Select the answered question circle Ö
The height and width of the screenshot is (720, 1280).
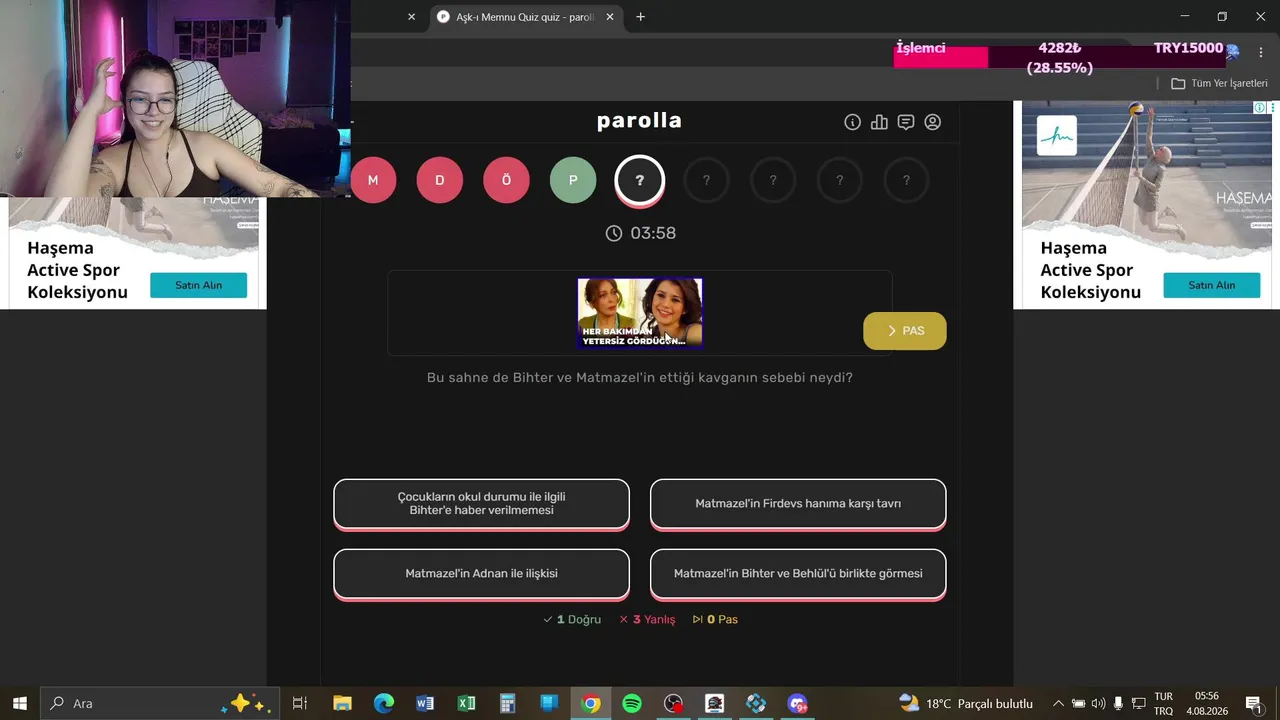pos(506,180)
